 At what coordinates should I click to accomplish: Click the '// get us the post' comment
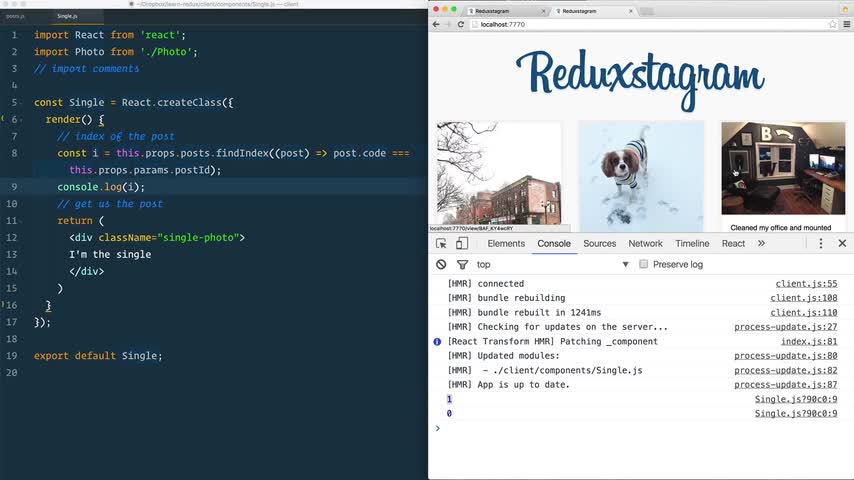pos(110,204)
